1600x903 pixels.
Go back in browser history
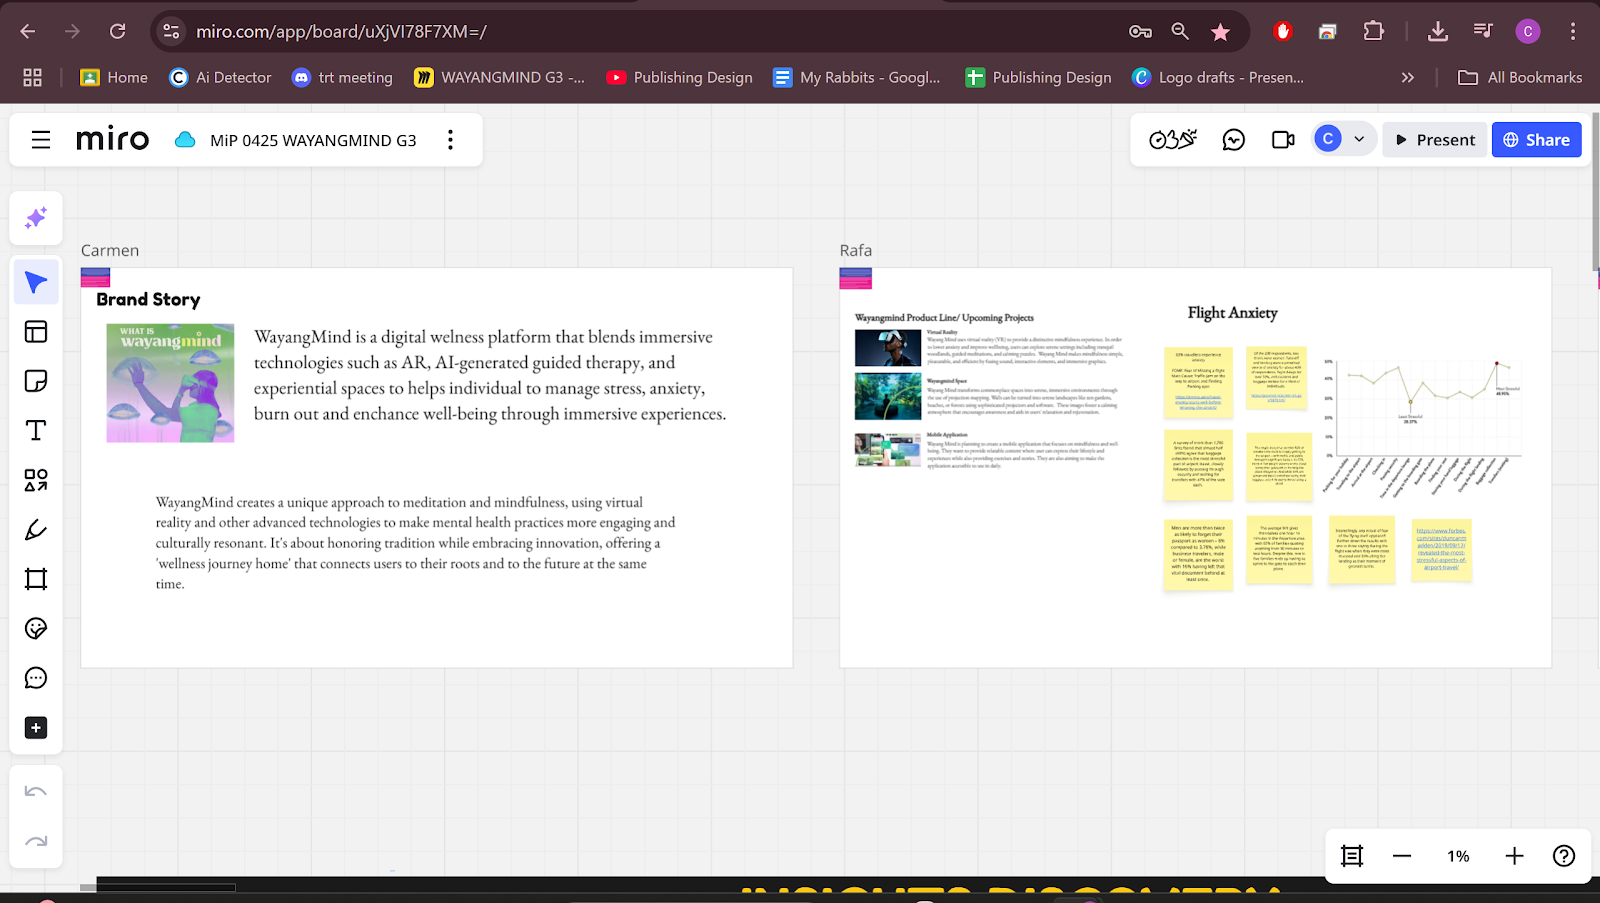pyautogui.click(x=28, y=32)
